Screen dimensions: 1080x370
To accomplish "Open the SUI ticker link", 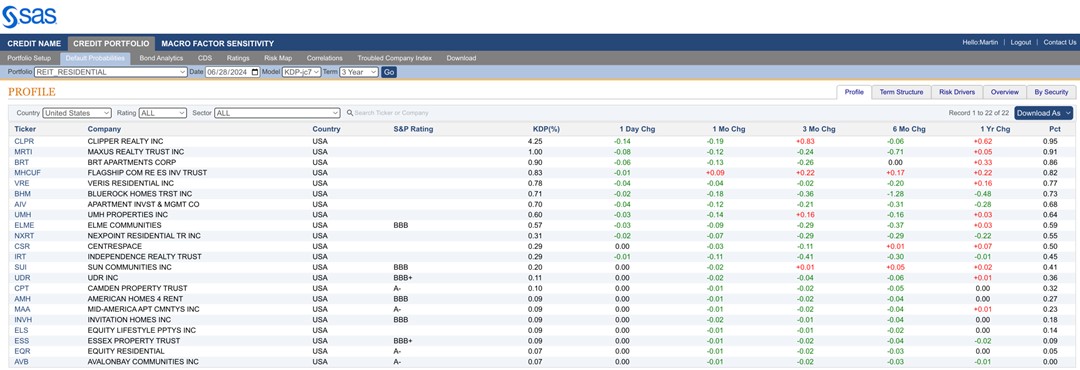I will [20, 267].
